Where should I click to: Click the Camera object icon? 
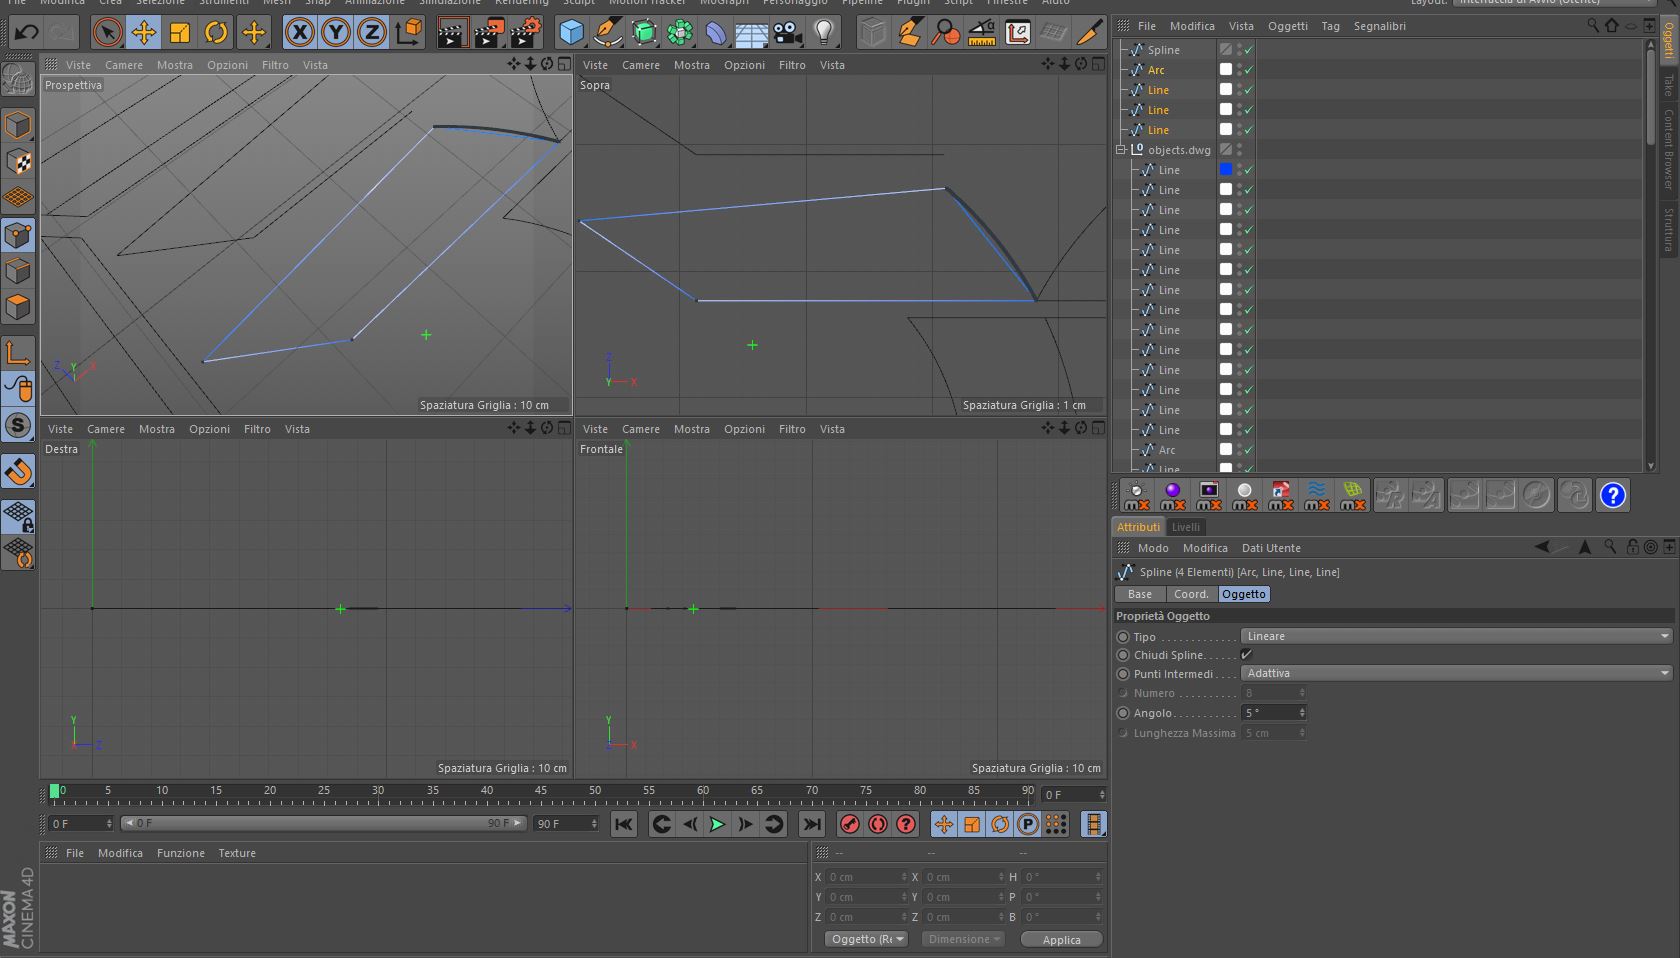click(x=788, y=33)
